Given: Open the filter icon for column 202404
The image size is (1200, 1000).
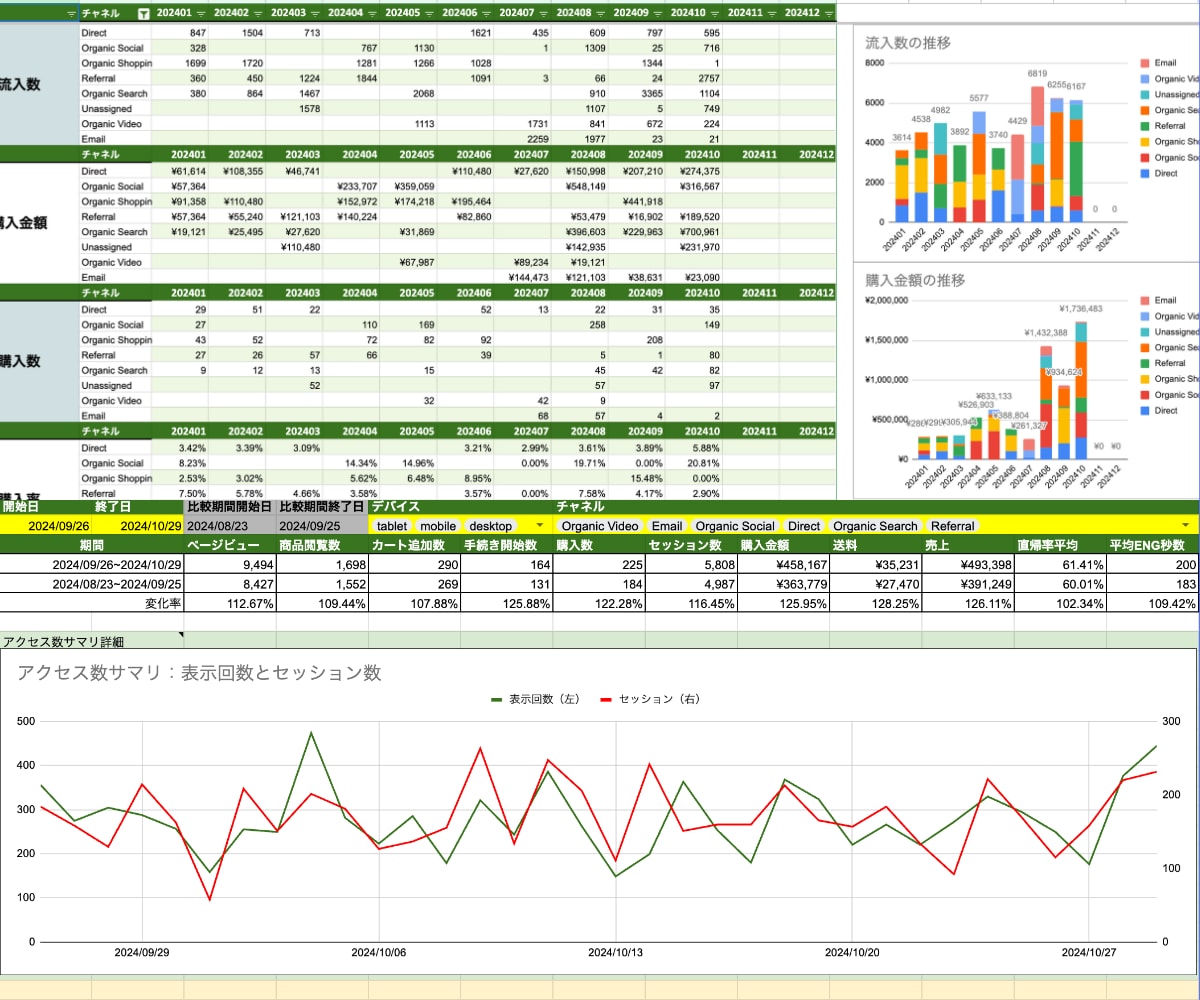Looking at the screenshot, I should coord(373,14).
